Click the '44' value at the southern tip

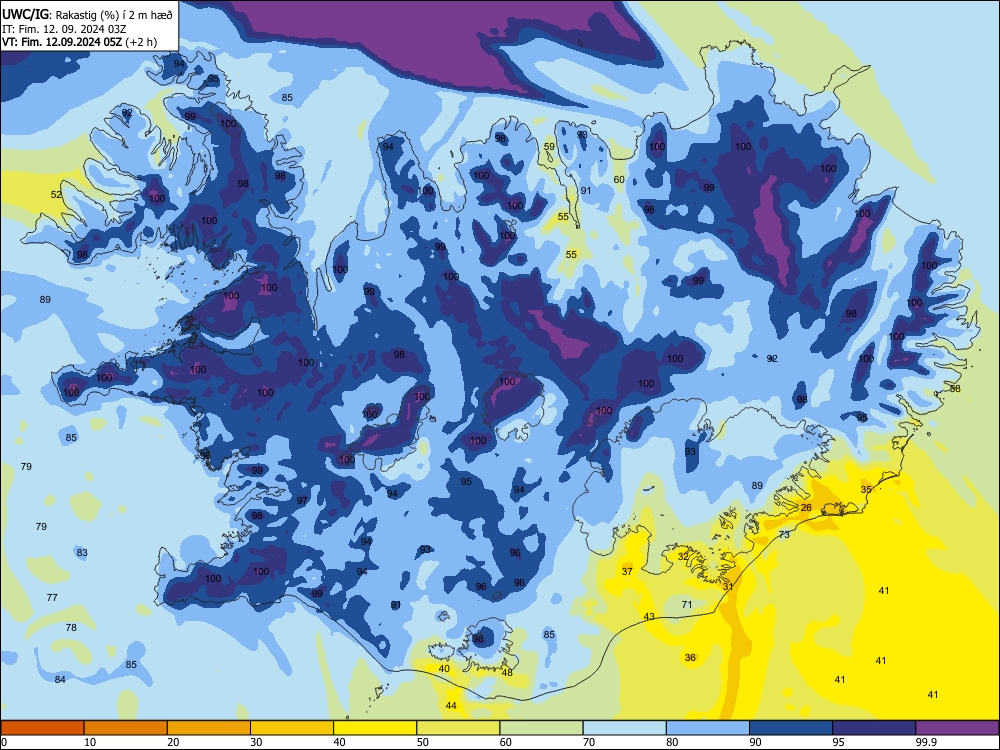[451, 705]
